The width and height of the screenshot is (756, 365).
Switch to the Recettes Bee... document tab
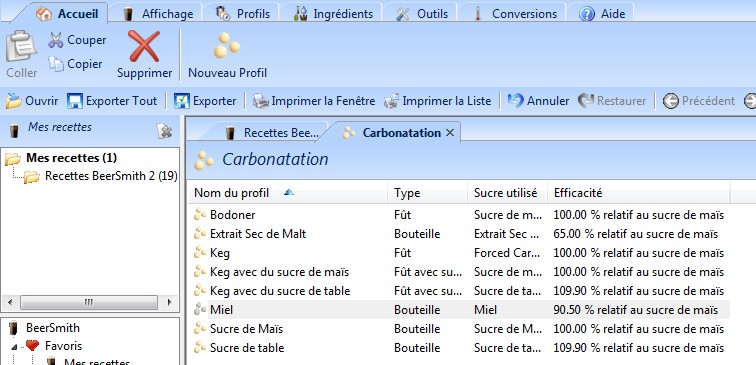(x=271, y=133)
